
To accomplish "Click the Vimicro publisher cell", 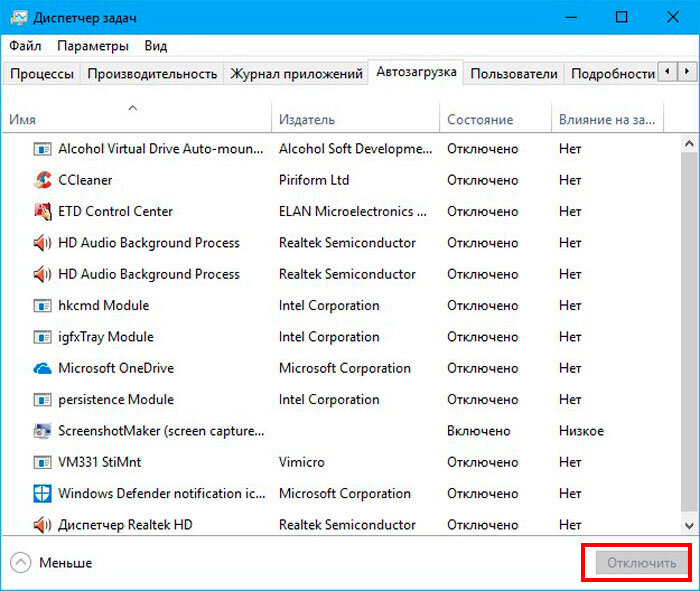I will coord(302,462).
